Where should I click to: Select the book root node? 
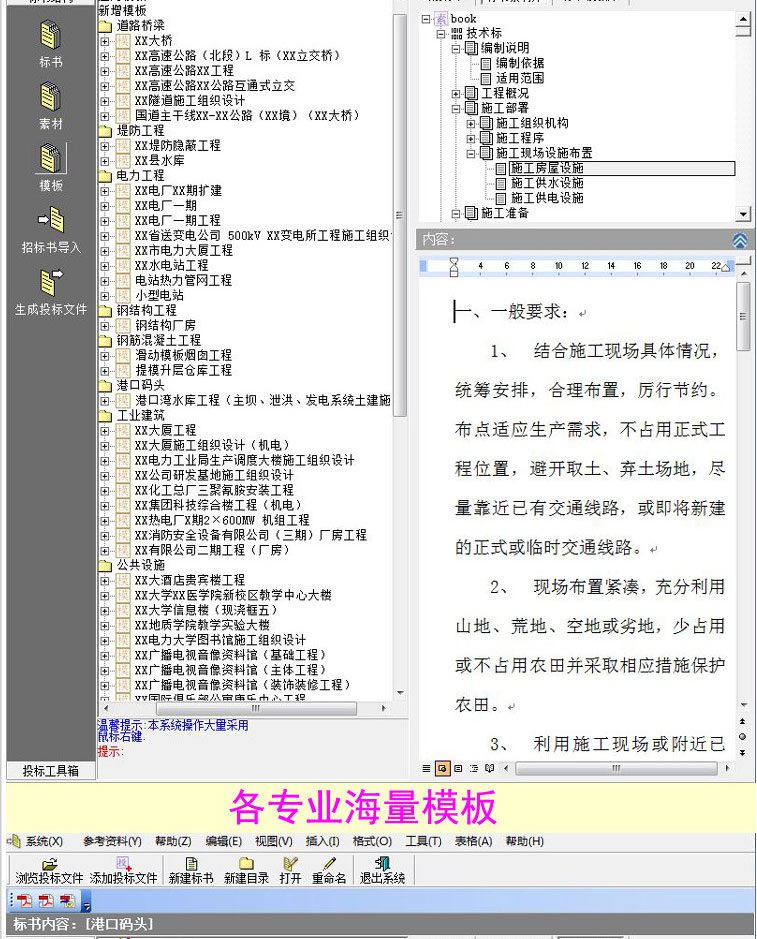click(463, 19)
